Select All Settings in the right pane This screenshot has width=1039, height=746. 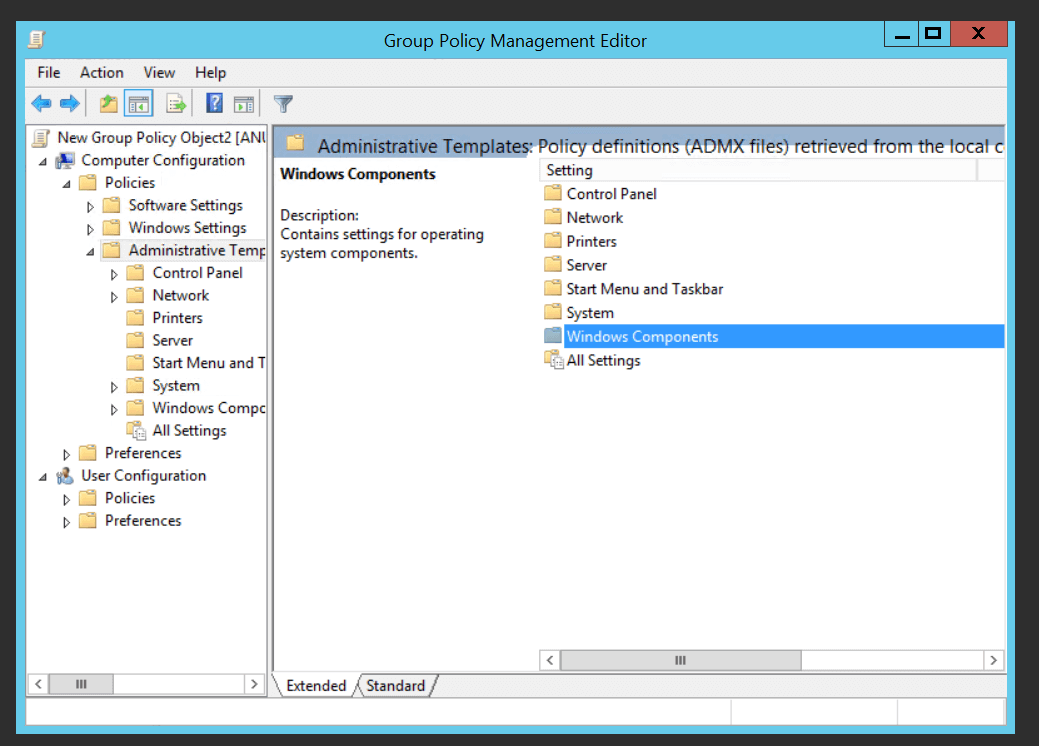tap(603, 361)
